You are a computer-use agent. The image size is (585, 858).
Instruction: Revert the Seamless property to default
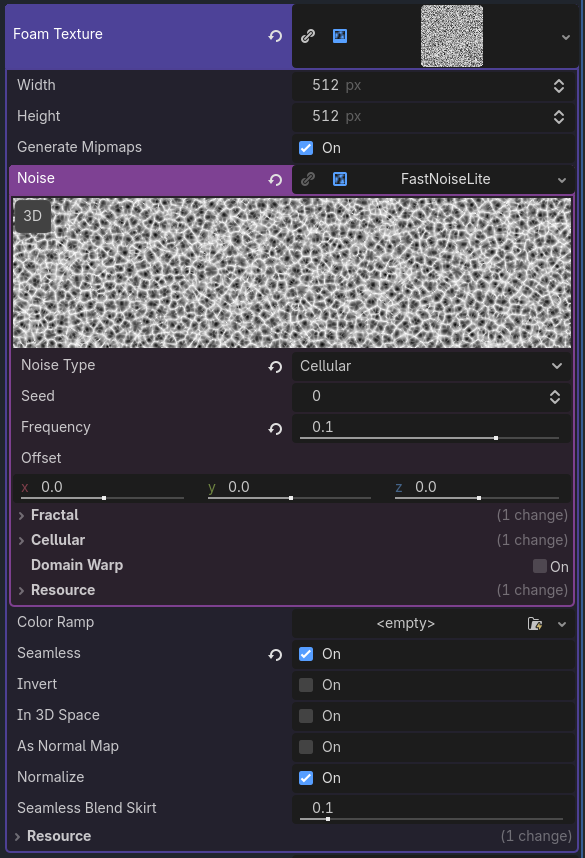[274, 654]
